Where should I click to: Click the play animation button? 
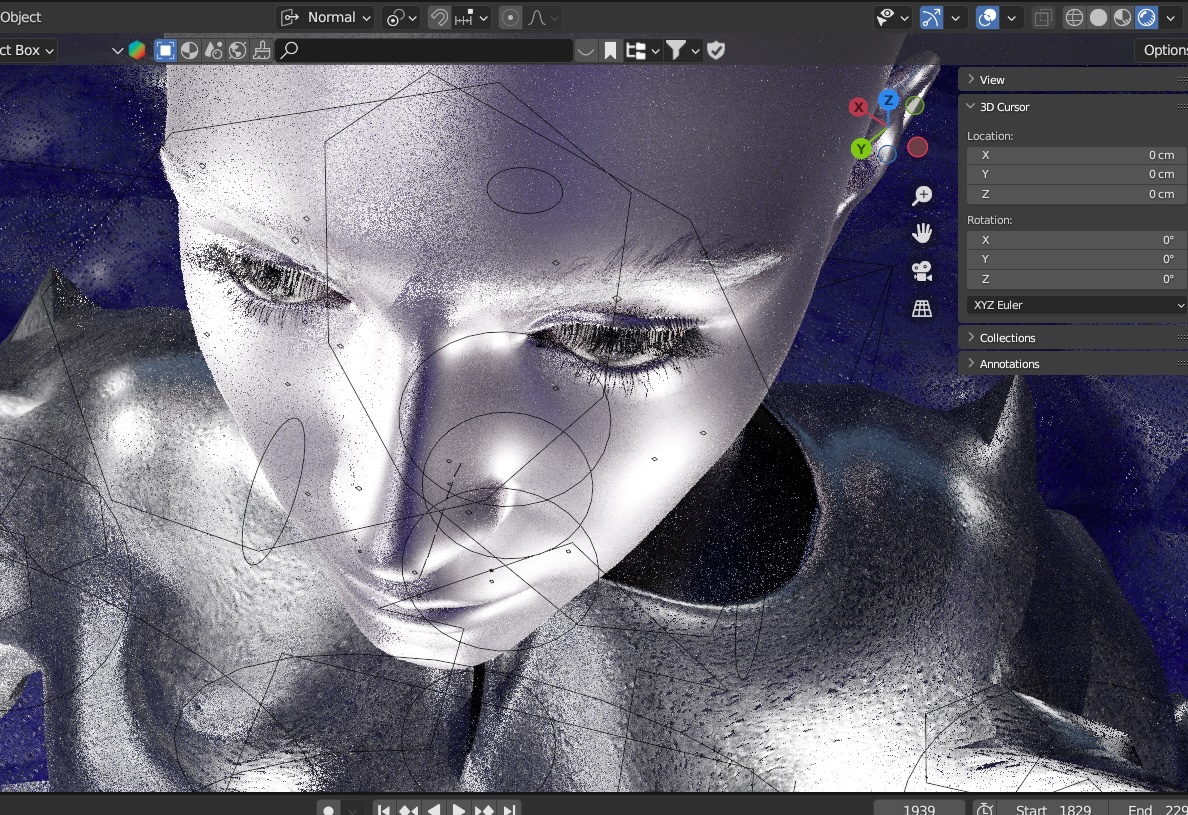click(x=459, y=808)
